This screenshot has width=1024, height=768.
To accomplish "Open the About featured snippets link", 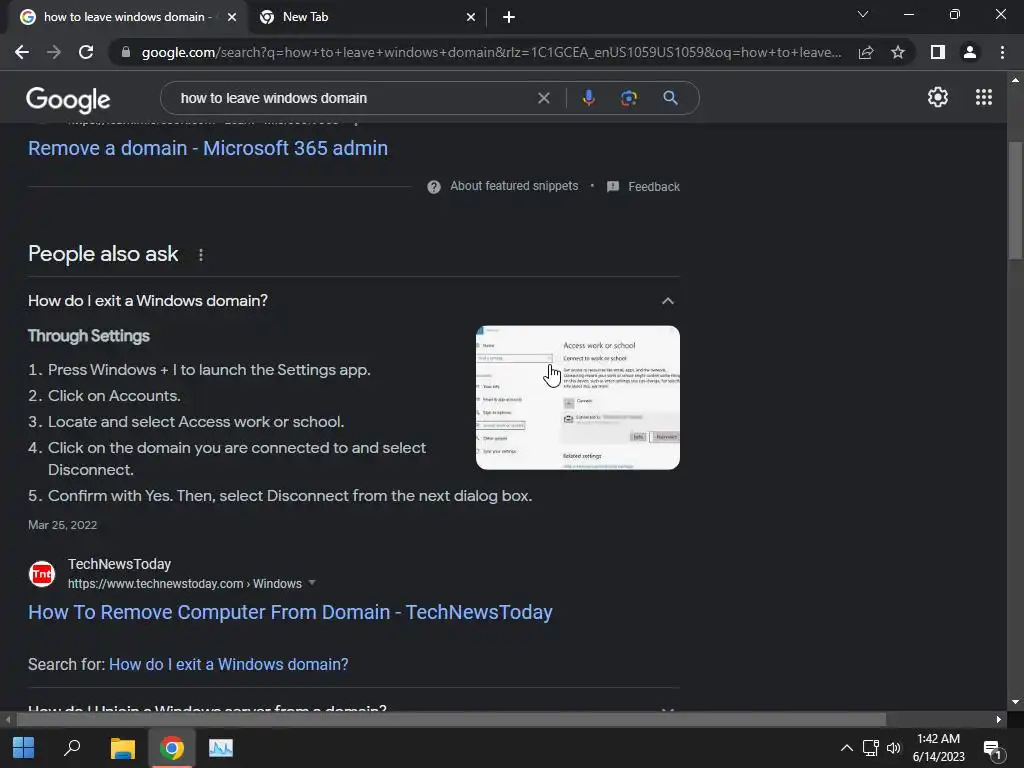I will coord(514,186).
